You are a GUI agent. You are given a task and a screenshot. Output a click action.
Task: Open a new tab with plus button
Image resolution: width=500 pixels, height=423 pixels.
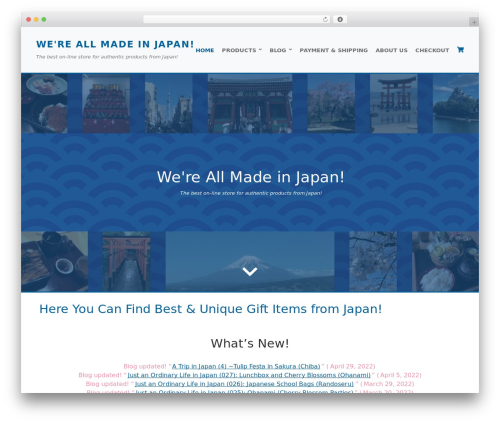(x=474, y=22)
